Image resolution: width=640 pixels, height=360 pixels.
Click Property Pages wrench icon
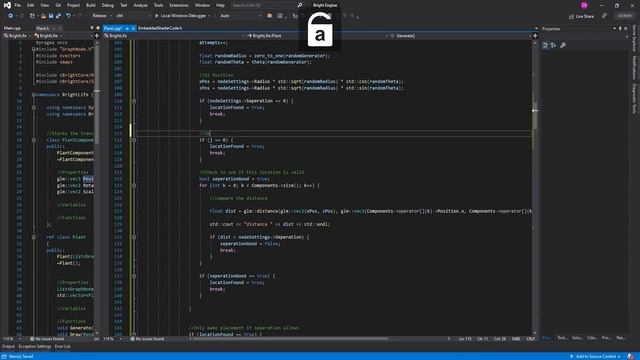point(563,45)
